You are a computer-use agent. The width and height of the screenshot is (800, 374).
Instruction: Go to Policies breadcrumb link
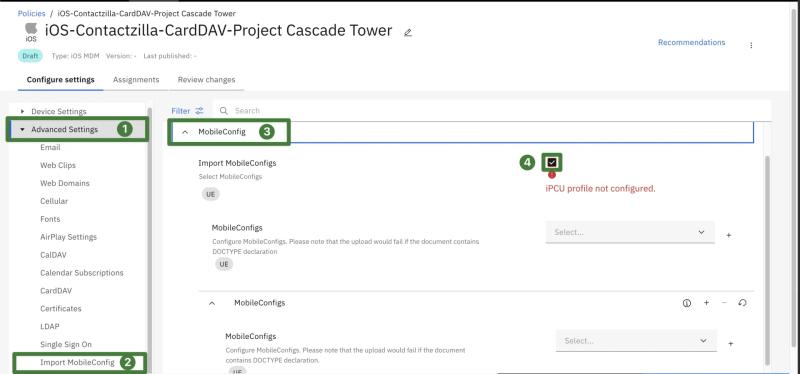[x=32, y=13]
